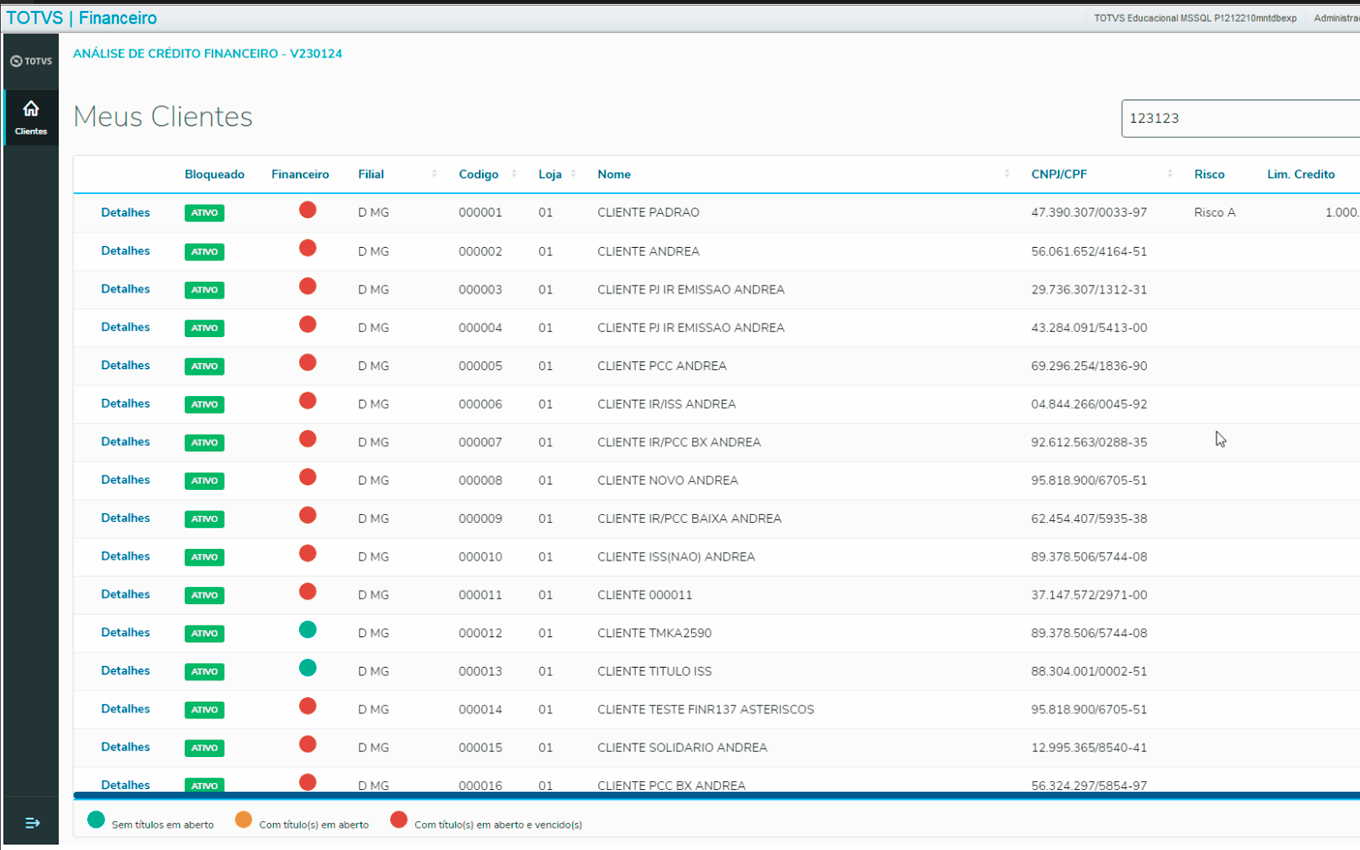Sort table by CNPJ/CPF column arrows
The width and height of the screenshot is (1360, 850).
1170,174
